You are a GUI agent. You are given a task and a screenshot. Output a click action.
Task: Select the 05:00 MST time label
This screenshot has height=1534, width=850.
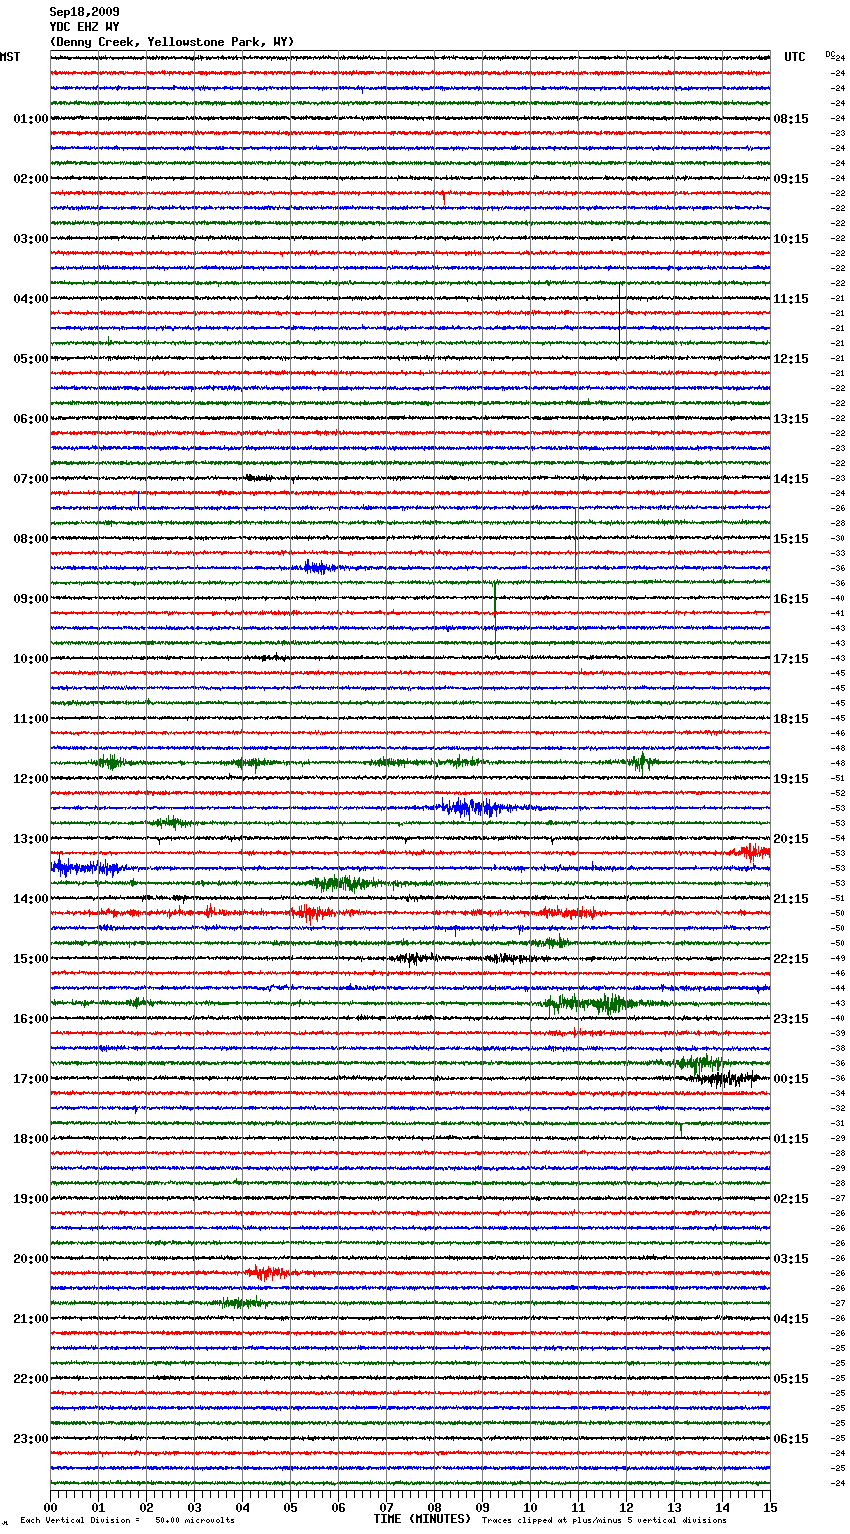(31, 359)
